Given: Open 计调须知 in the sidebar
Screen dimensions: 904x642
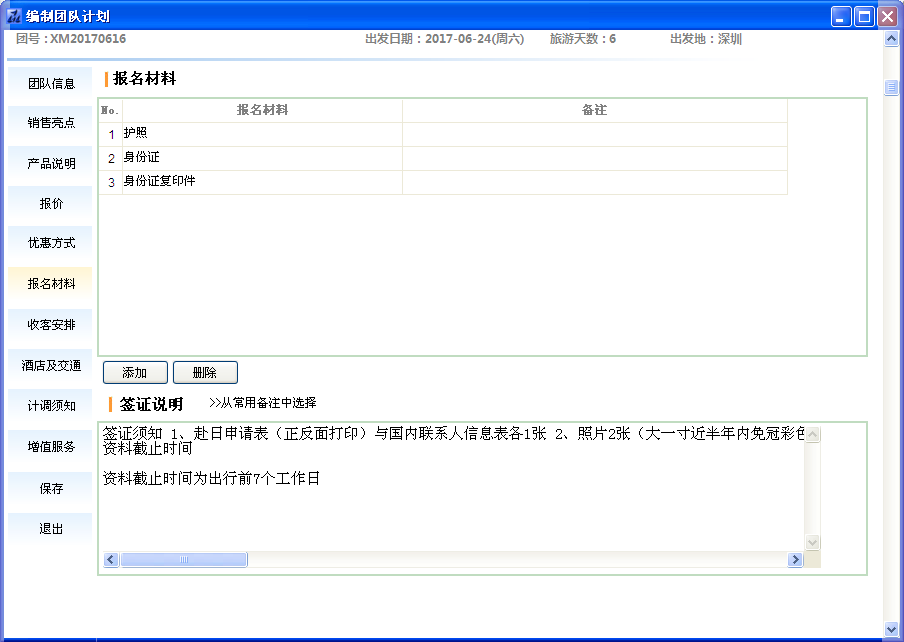Looking at the screenshot, I should click(51, 406).
